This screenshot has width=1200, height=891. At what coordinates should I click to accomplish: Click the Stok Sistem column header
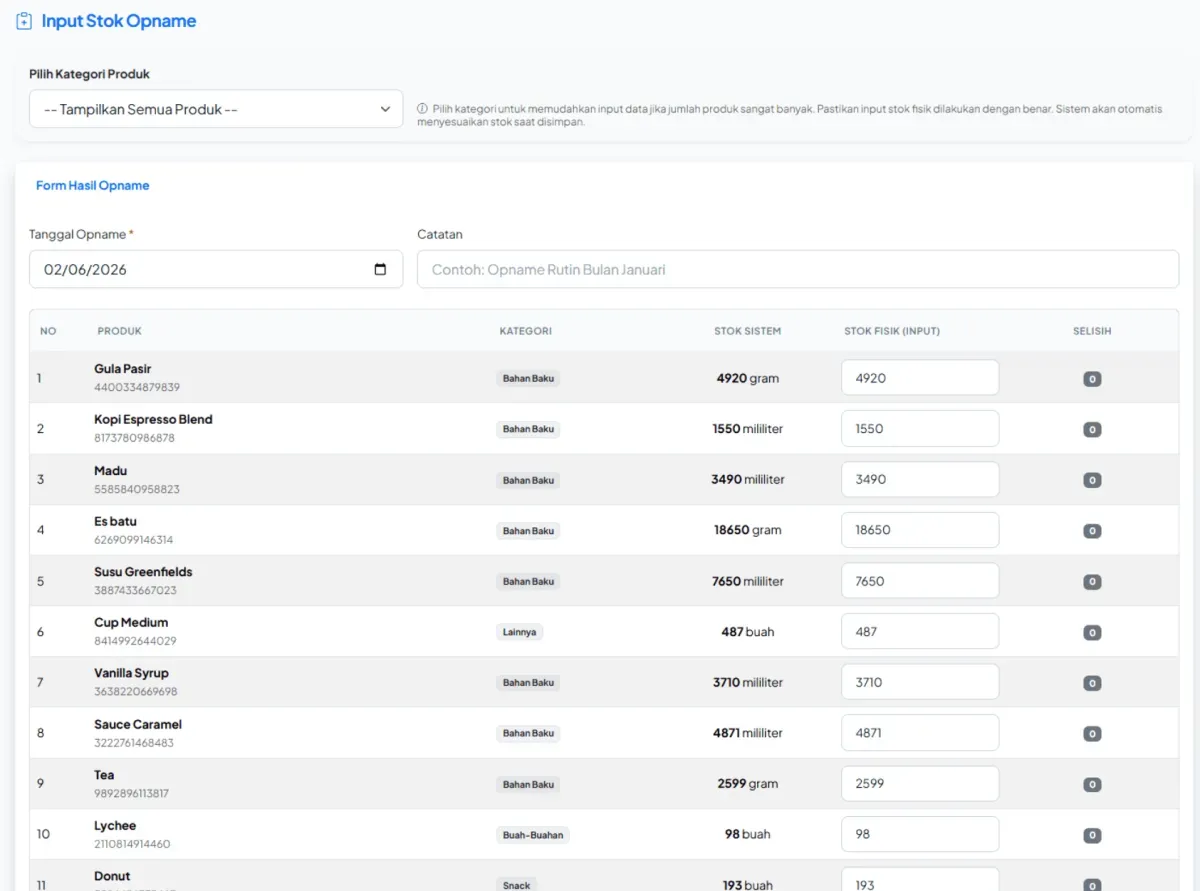747,331
